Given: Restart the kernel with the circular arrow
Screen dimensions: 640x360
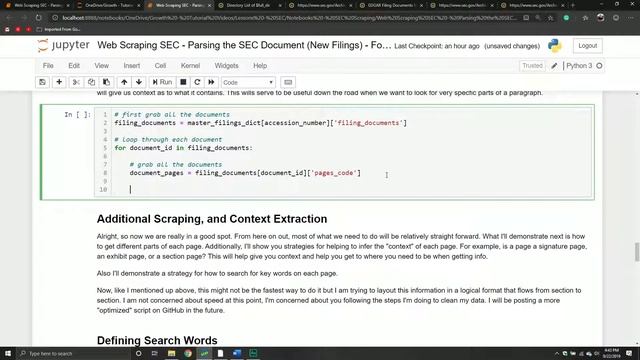Looking at the screenshot, I should click(197, 82).
